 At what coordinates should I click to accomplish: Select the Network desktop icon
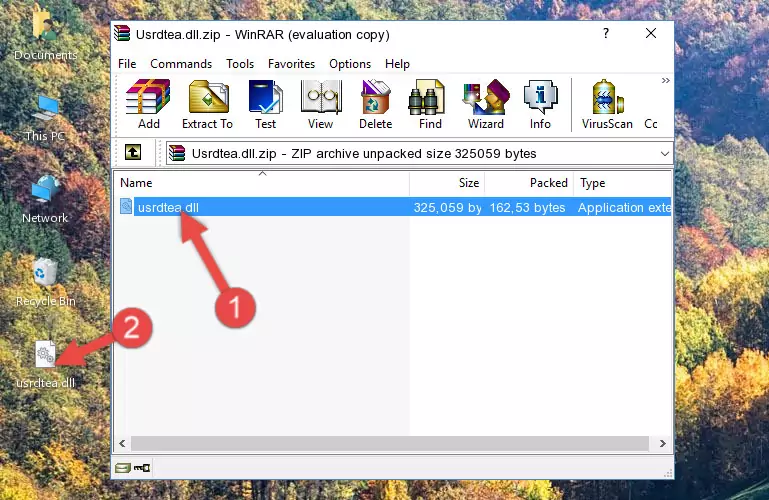pyautogui.click(x=45, y=200)
